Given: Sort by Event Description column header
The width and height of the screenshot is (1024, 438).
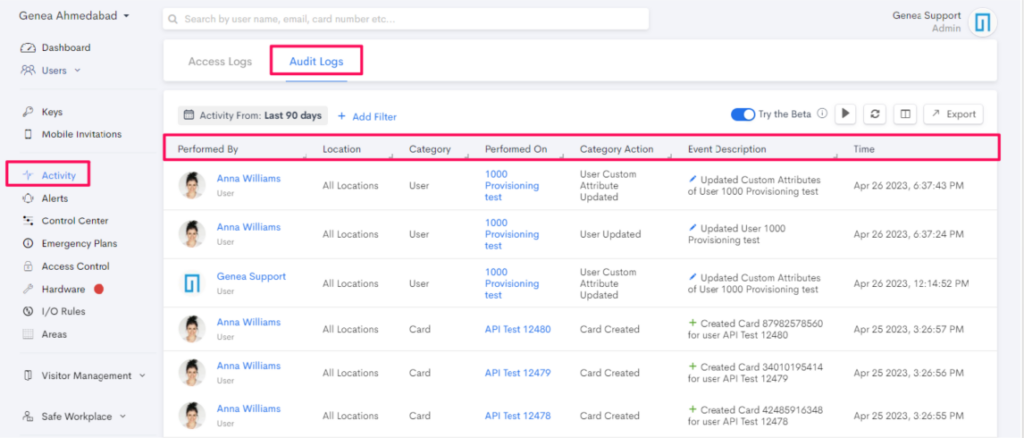Looking at the screenshot, I should tap(727, 149).
